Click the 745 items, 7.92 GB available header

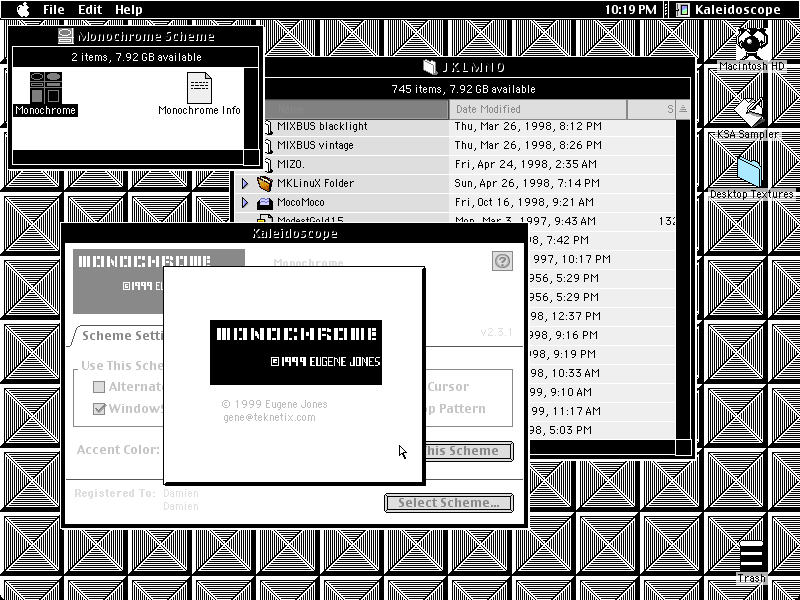(463, 89)
